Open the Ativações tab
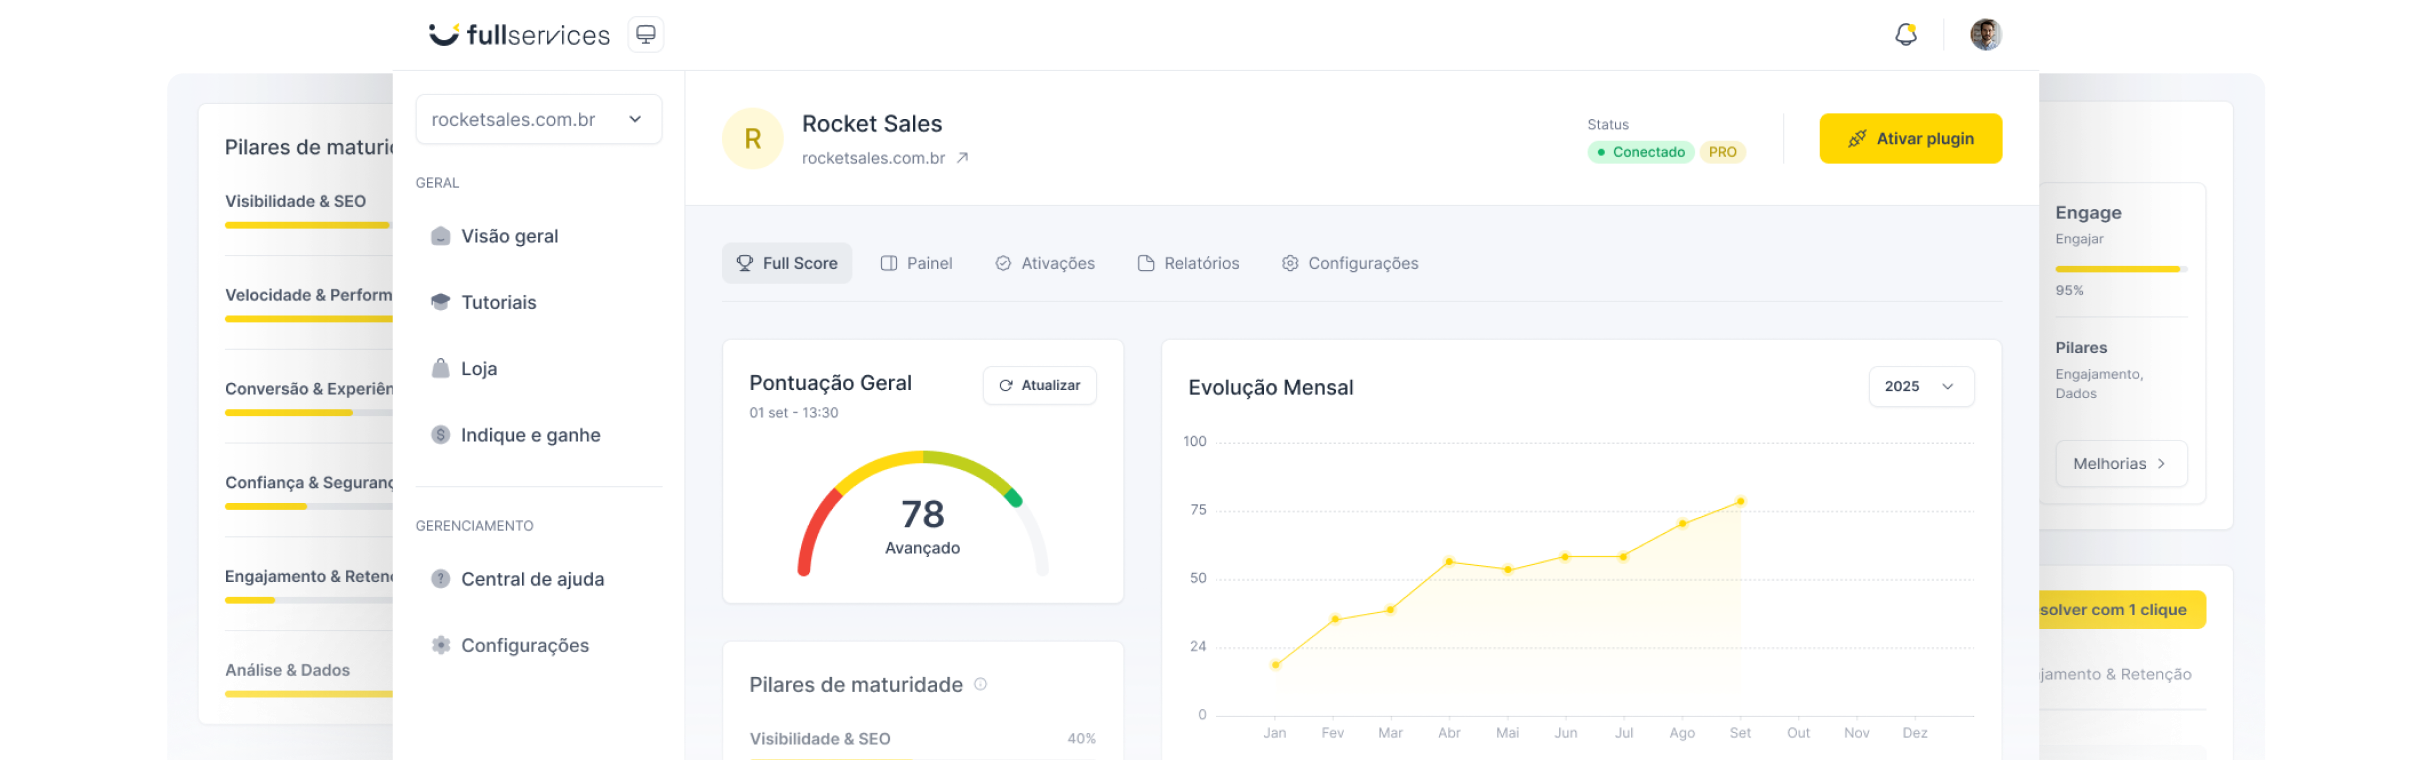Image resolution: width=2432 pixels, height=760 pixels. pyautogui.click(x=1045, y=263)
